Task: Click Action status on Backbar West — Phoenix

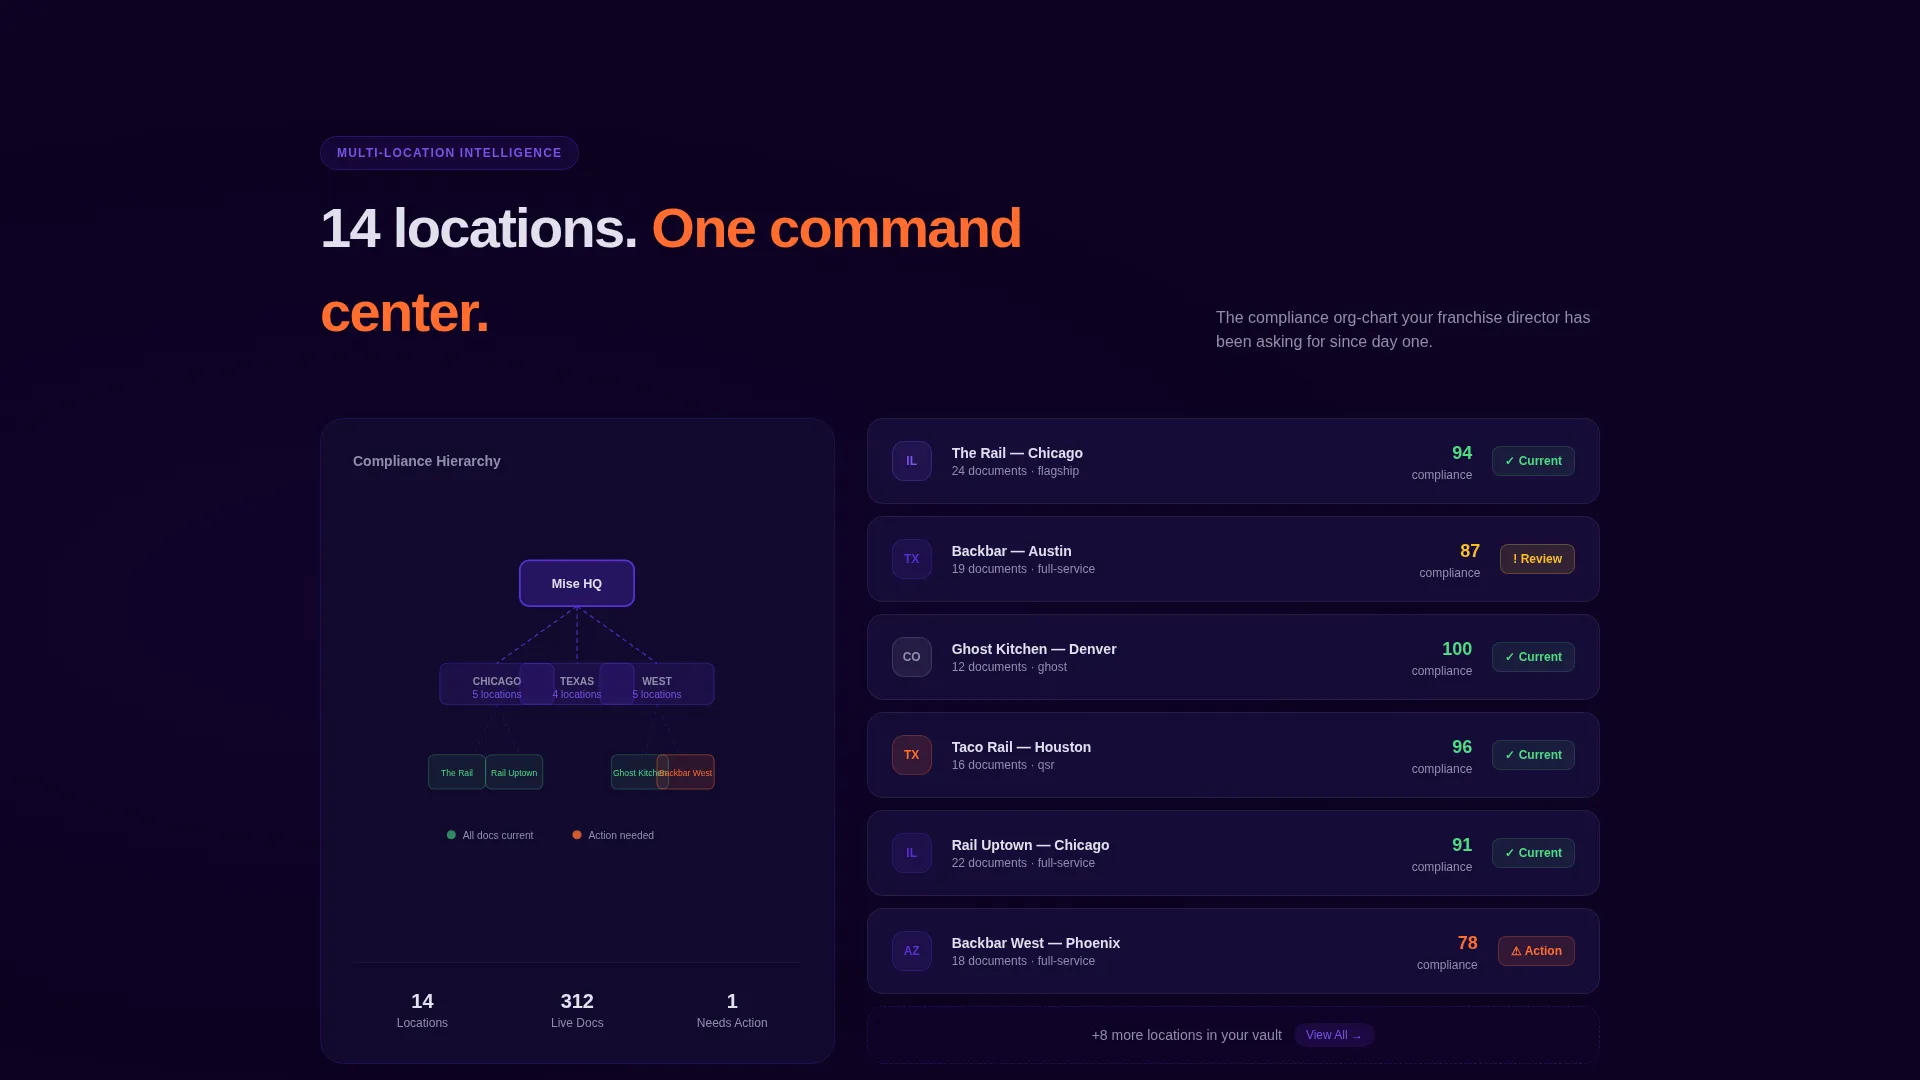Action: [1536, 951]
